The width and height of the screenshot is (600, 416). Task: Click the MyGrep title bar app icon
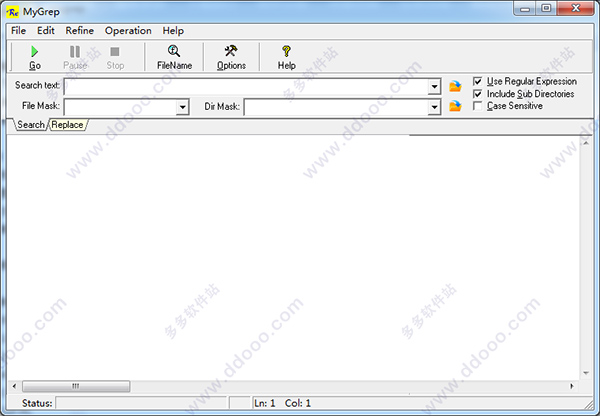point(13,12)
